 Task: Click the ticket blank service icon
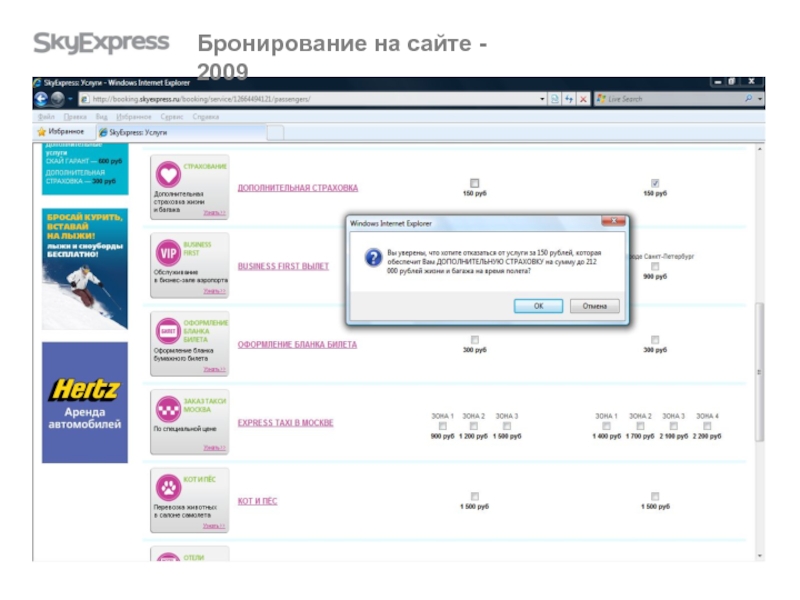click(168, 332)
